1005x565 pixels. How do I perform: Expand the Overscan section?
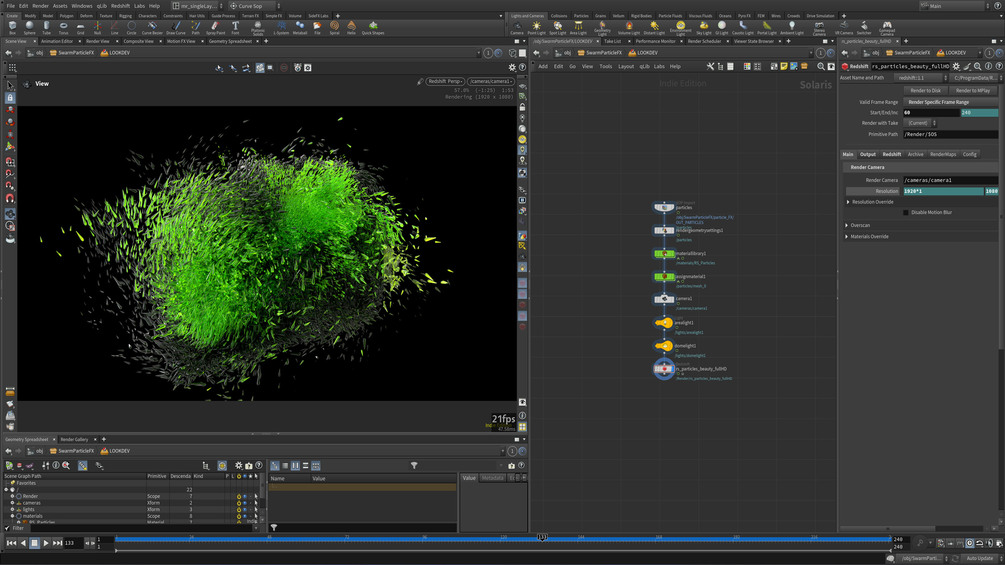click(x=847, y=225)
